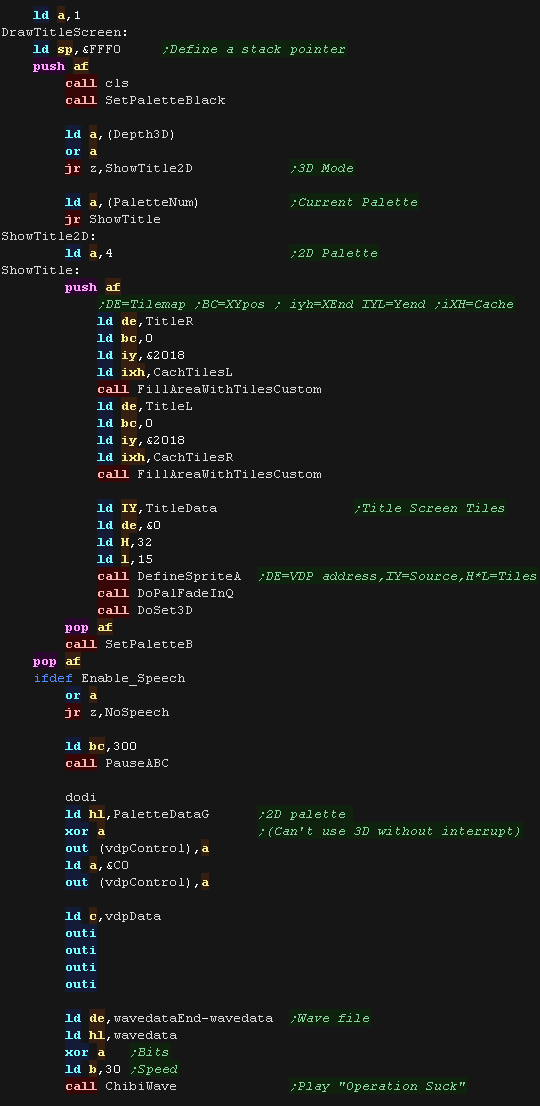Click the call DoSet3D line
The width and height of the screenshot is (540, 1106).
tap(145, 610)
